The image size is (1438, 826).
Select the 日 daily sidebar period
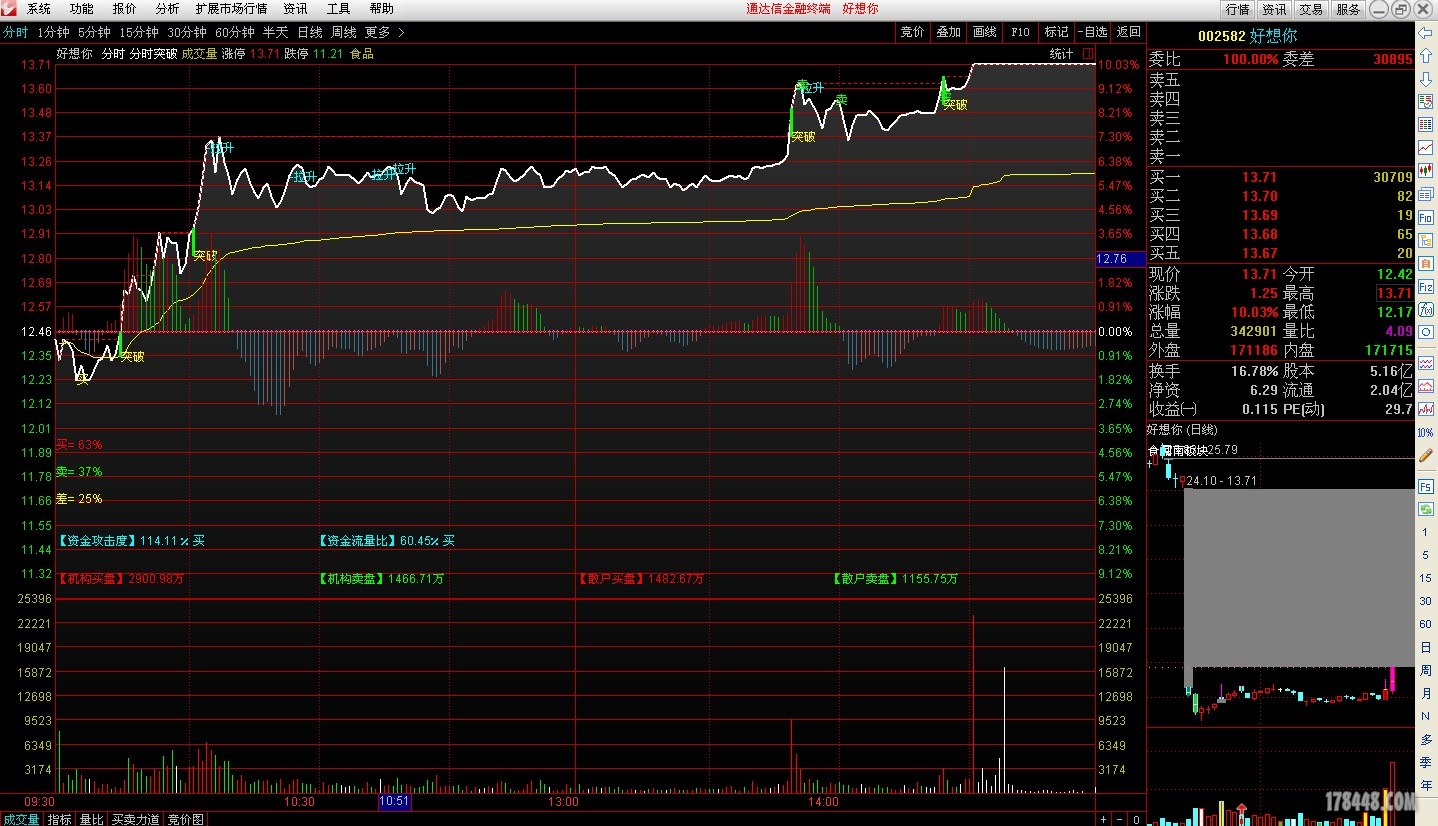point(1426,647)
